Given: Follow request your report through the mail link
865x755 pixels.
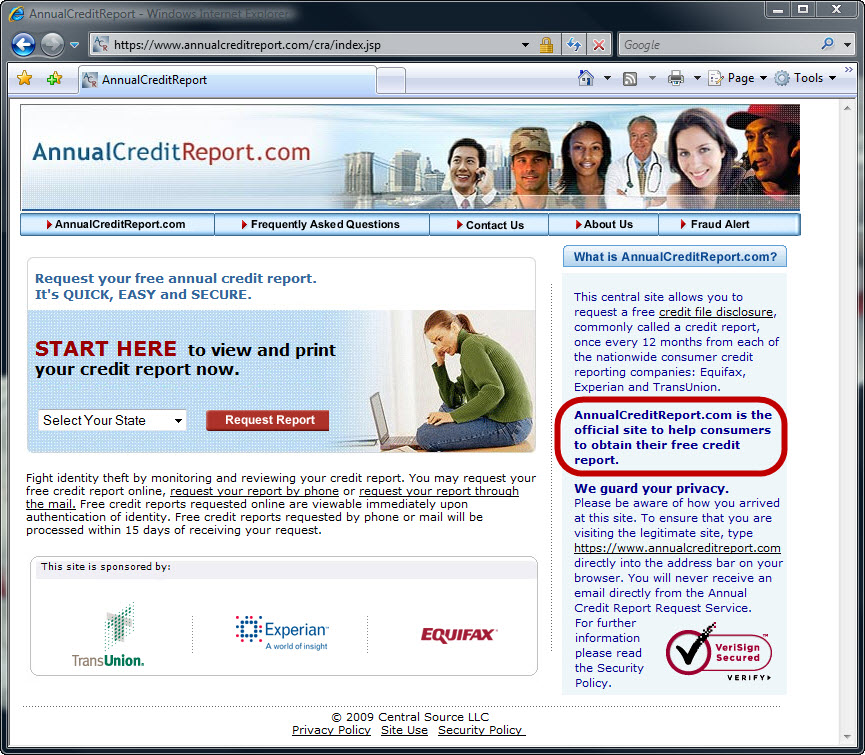Looking at the screenshot, I should [x=439, y=491].
